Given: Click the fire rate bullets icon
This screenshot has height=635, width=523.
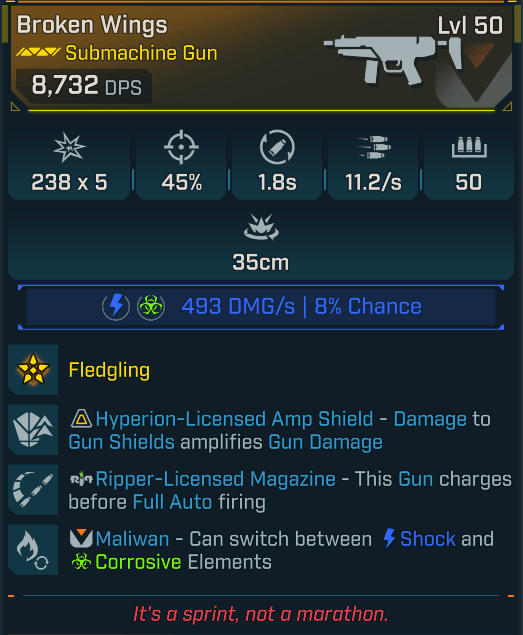Looking at the screenshot, I should [374, 147].
